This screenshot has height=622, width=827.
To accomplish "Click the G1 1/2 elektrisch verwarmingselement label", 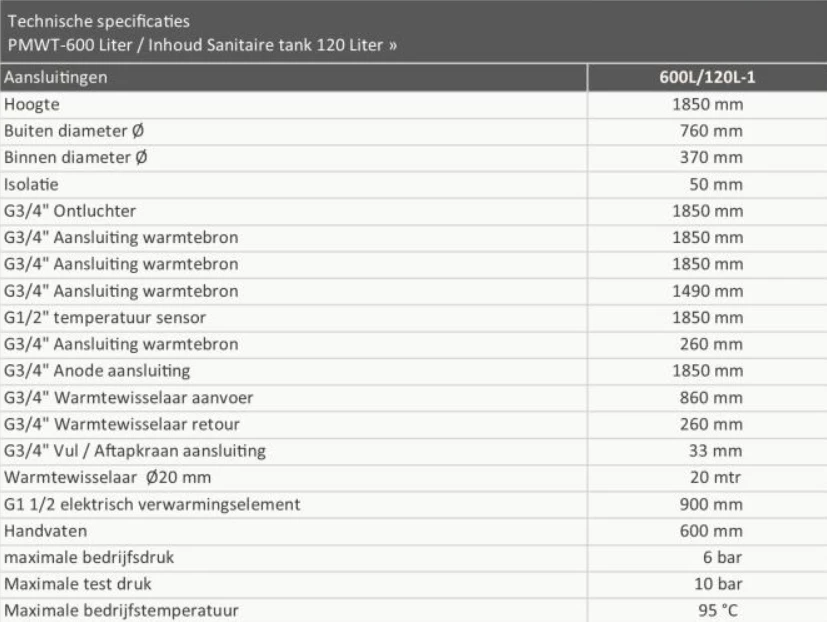I will (153, 504).
